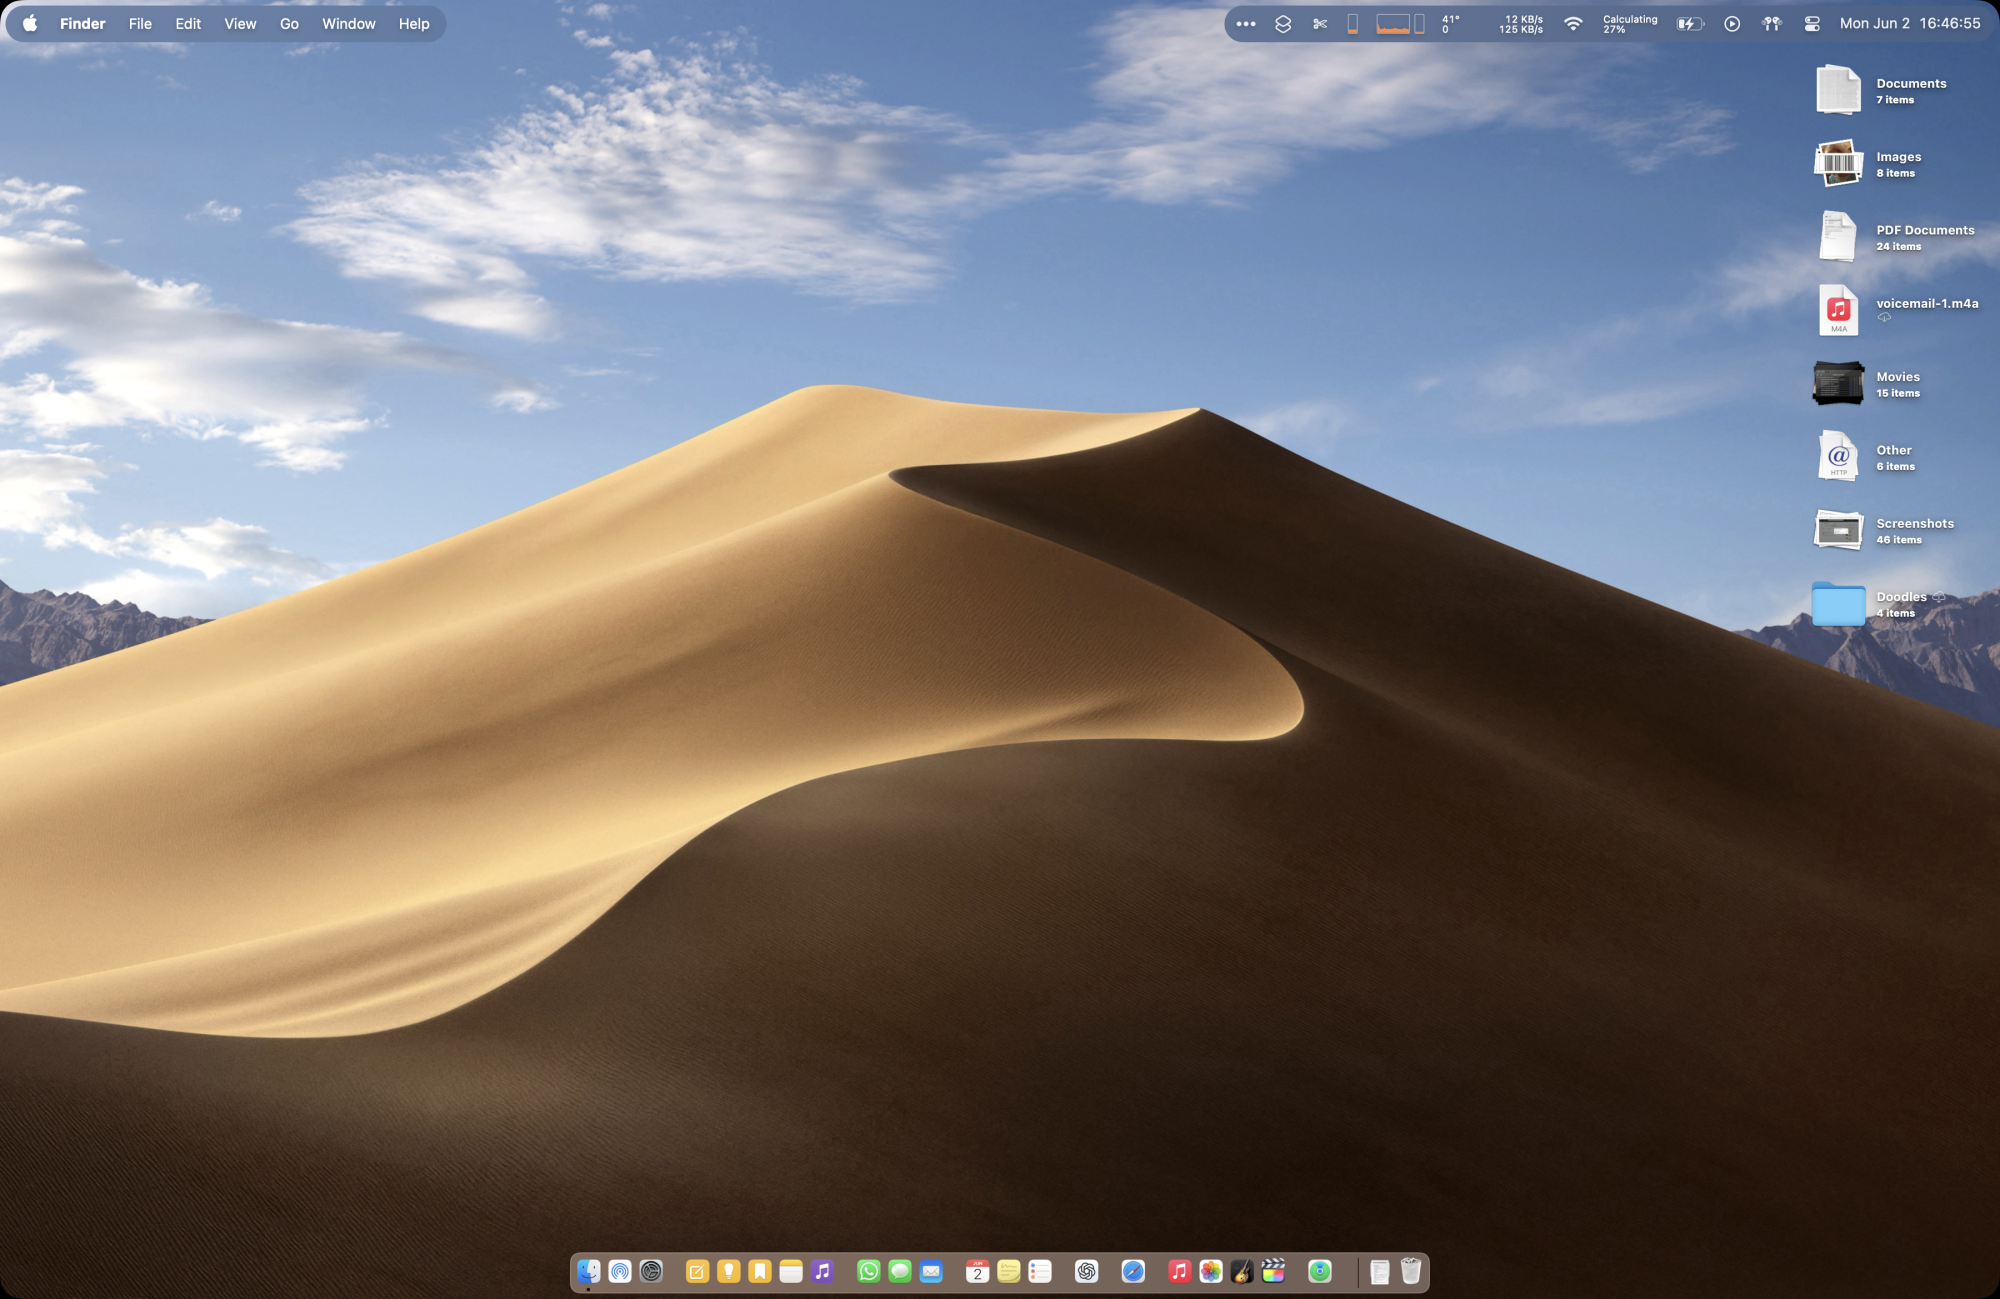Expand hidden menu bar items ellipsis
This screenshot has height=1299, width=2000.
tap(1246, 24)
